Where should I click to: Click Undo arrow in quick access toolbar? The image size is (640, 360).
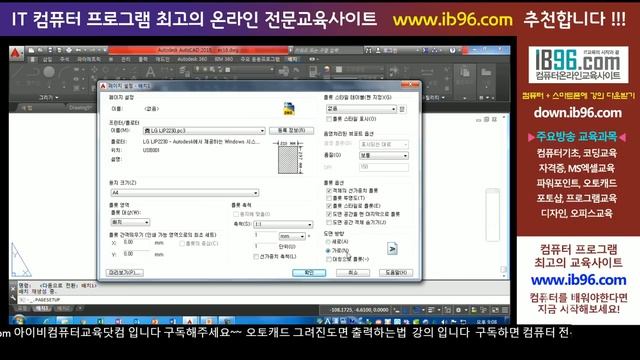[78, 50]
